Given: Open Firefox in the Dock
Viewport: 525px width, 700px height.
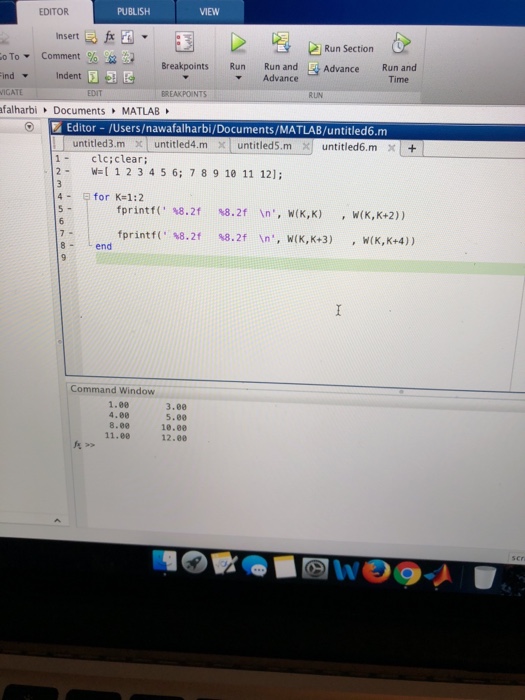Looking at the screenshot, I should click(376, 571).
